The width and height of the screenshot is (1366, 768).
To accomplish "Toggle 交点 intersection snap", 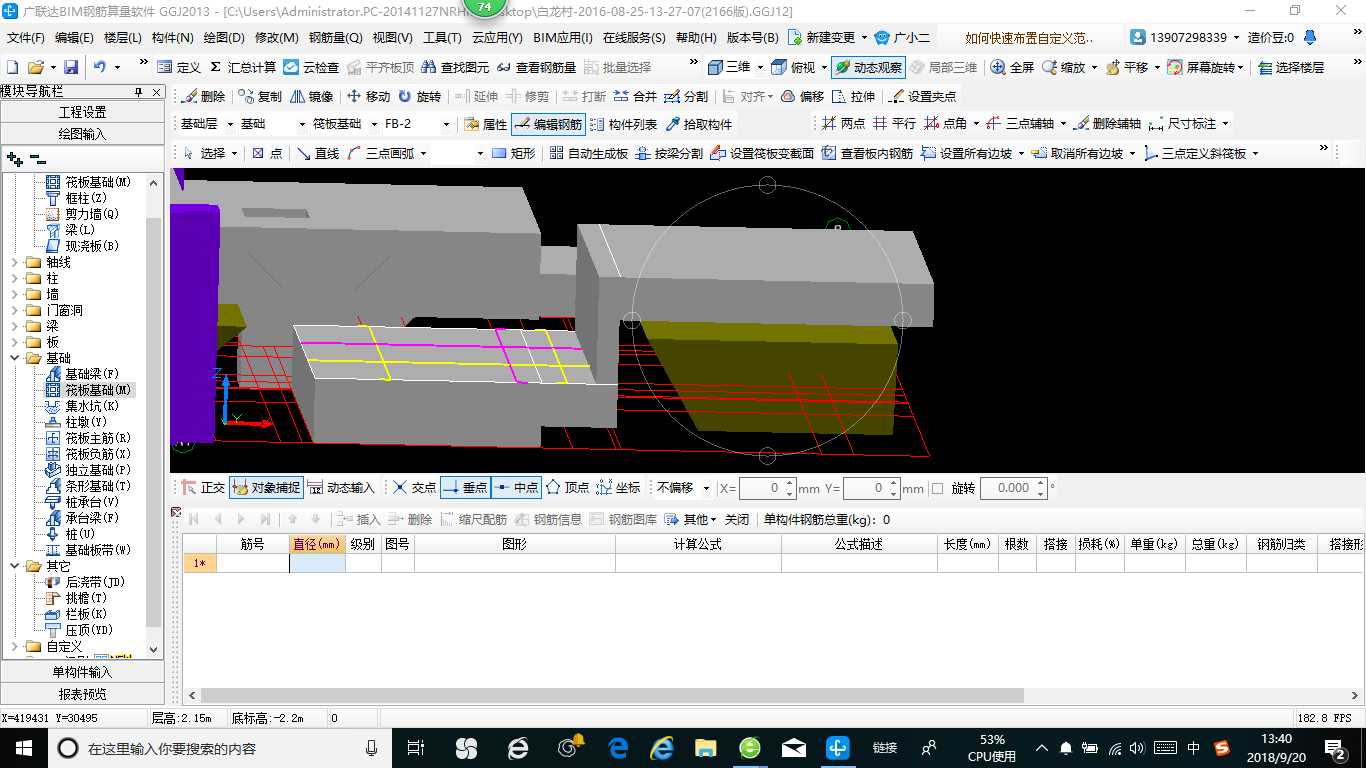I will (414, 488).
